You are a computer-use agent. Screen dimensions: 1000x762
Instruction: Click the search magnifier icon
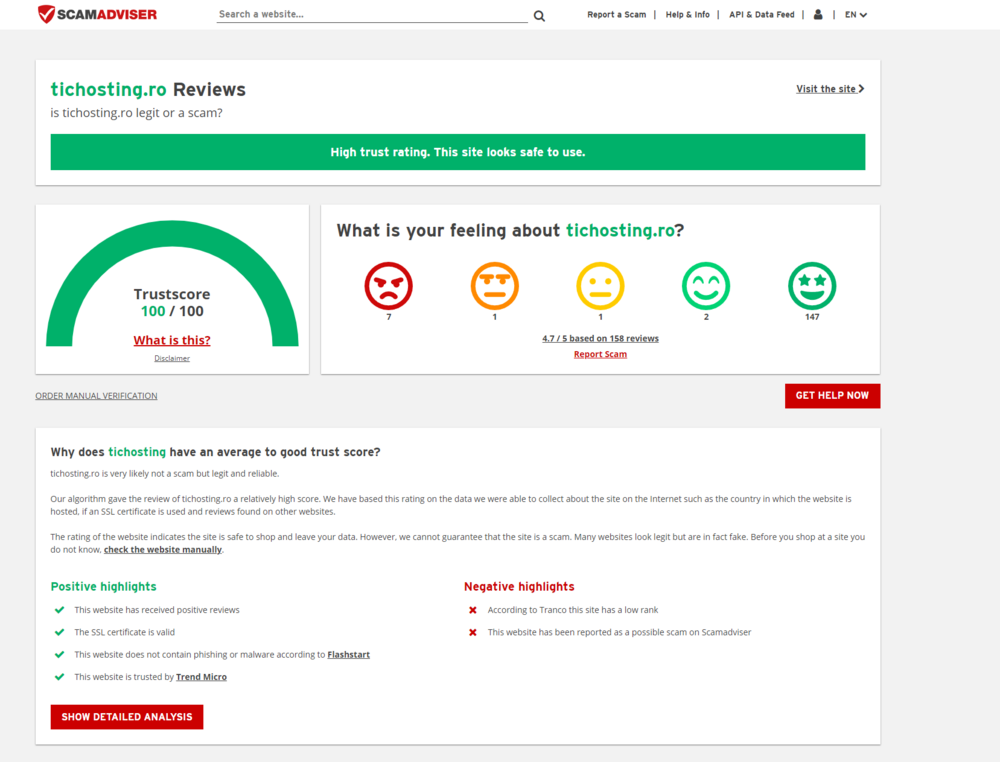tap(540, 16)
